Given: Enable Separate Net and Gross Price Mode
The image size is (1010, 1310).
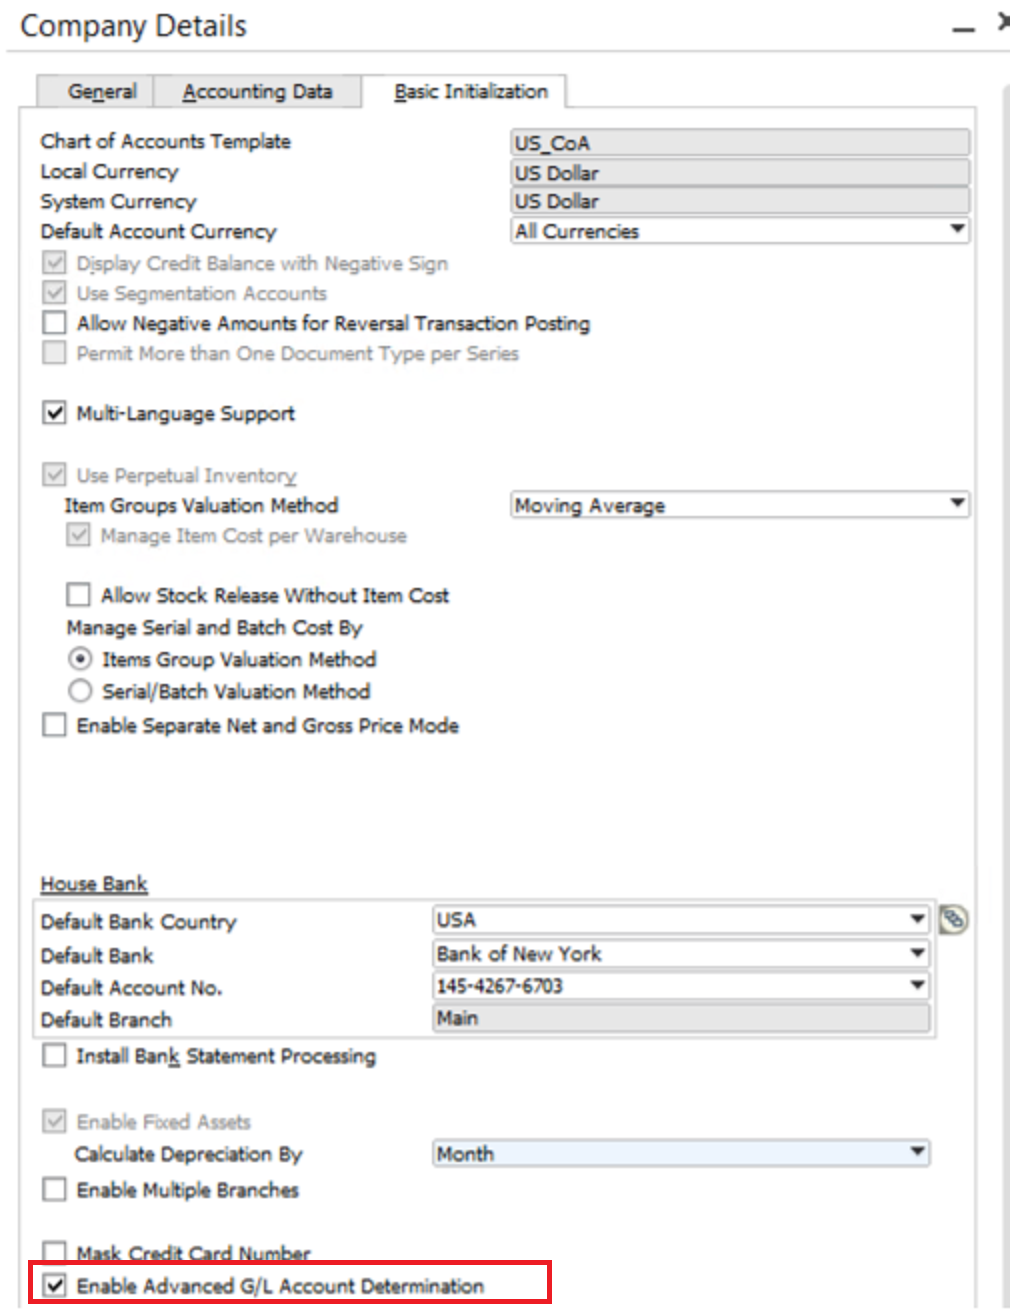Looking at the screenshot, I should point(55,725).
